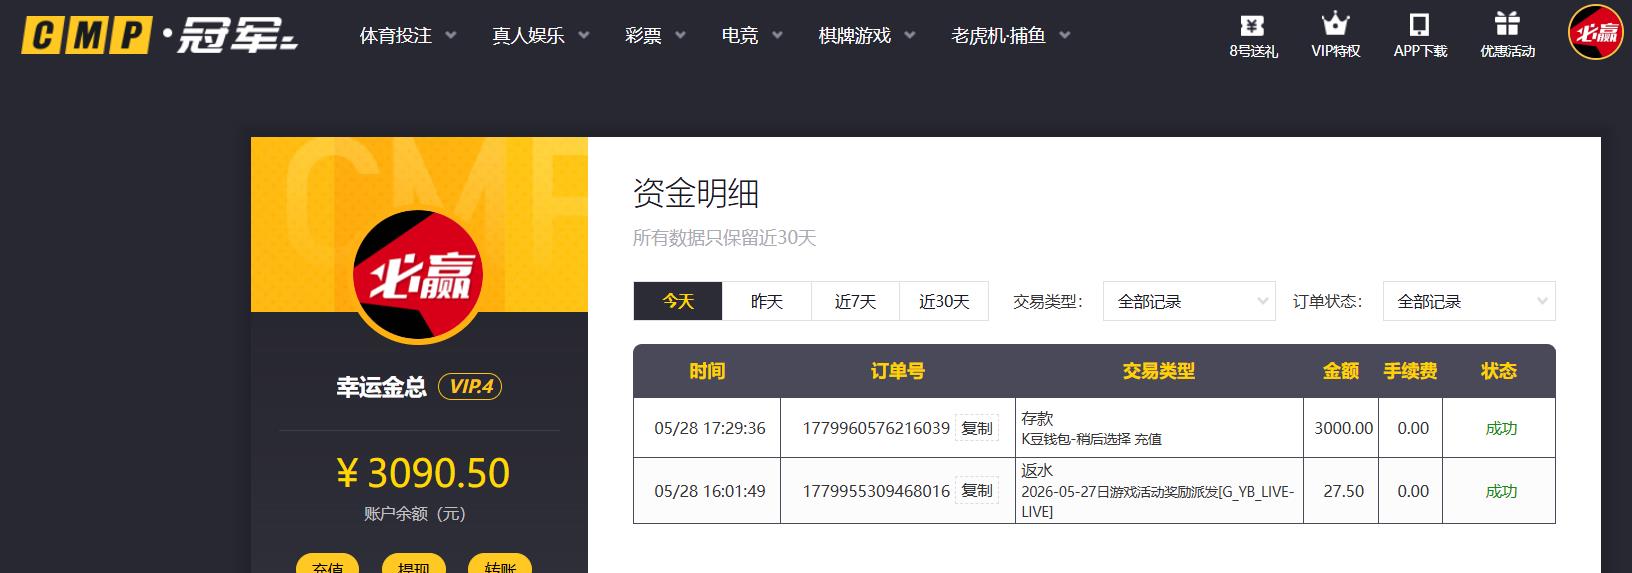Image resolution: width=1632 pixels, height=573 pixels.
Task: Open the 交易类型 全部记录 dropdown
Action: tap(1189, 301)
